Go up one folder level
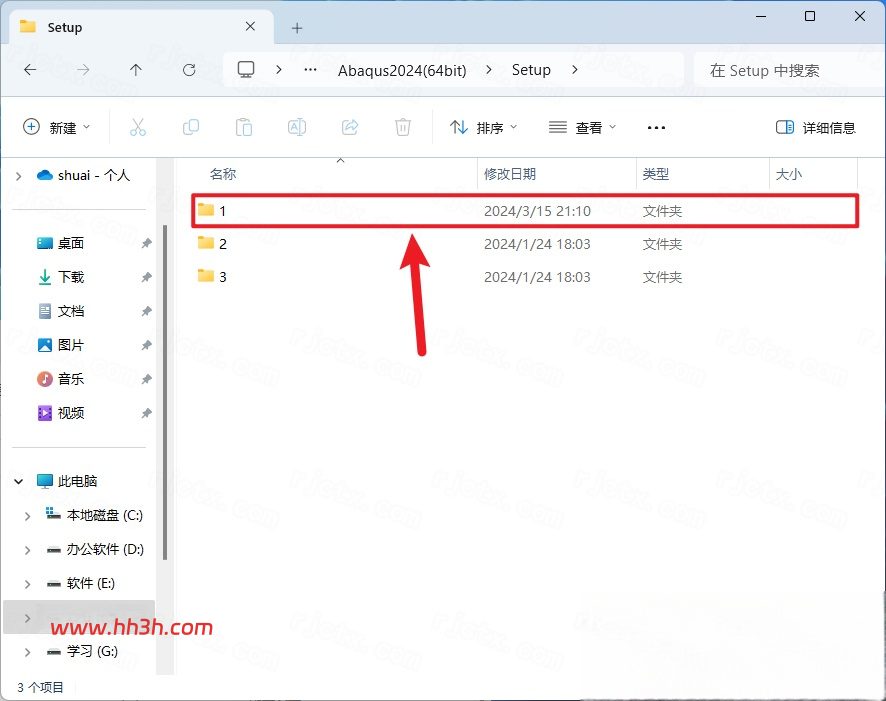The width and height of the screenshot is (886, 701). point(136,70)
